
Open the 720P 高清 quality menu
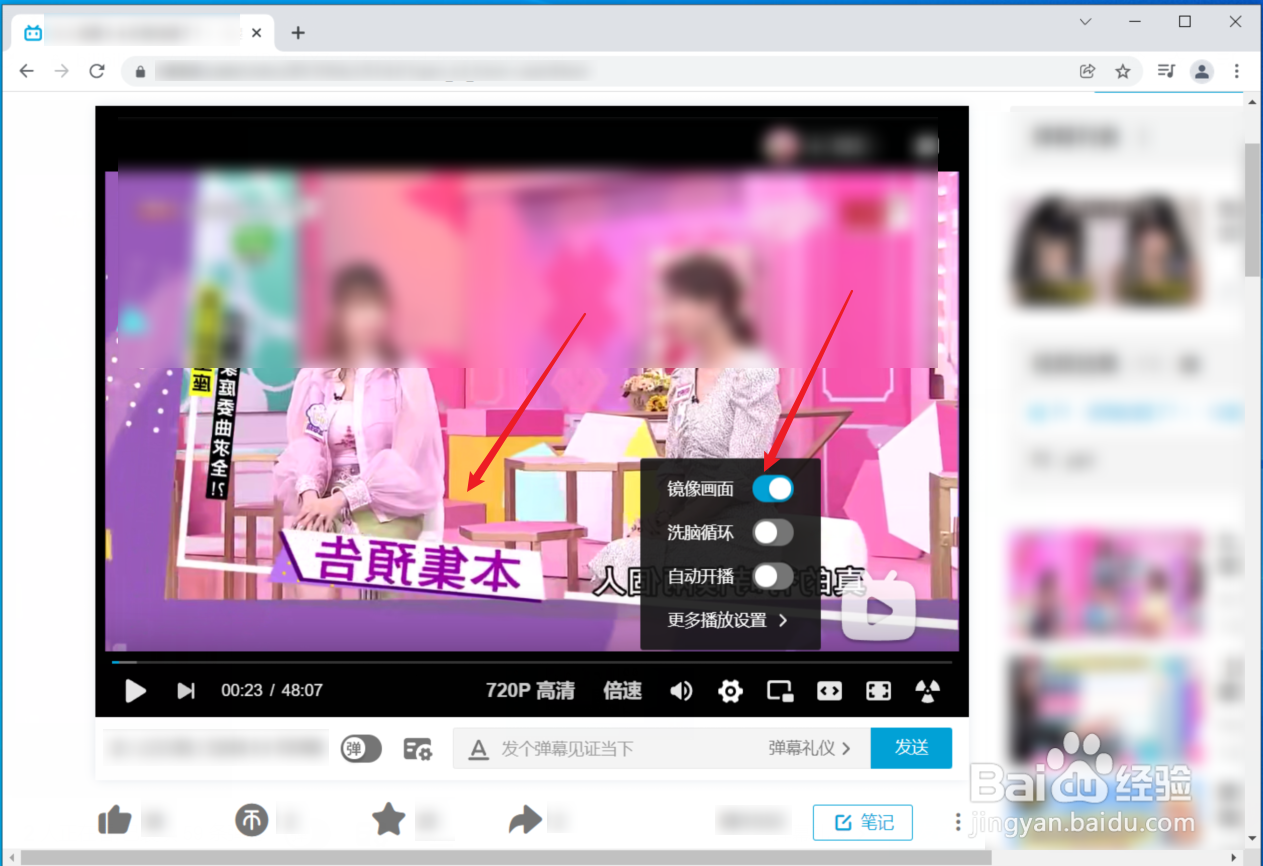click(x=530, y=691)
